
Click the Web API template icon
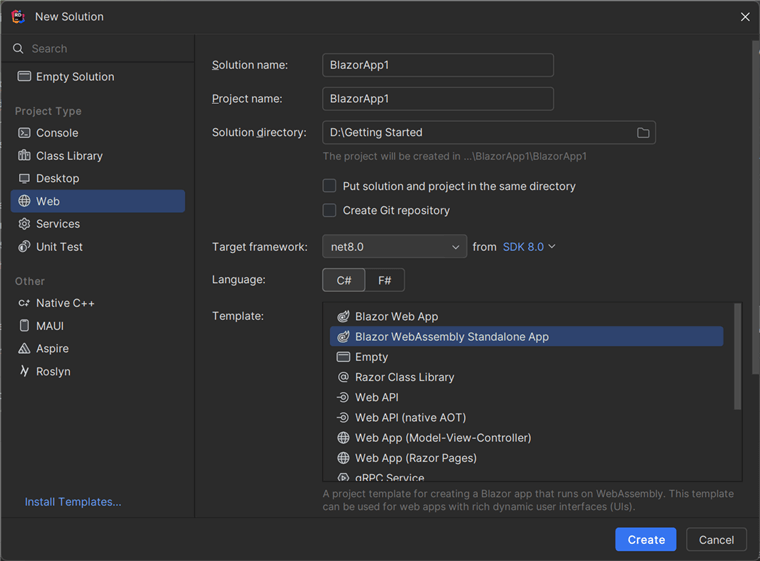click(343, 397)
